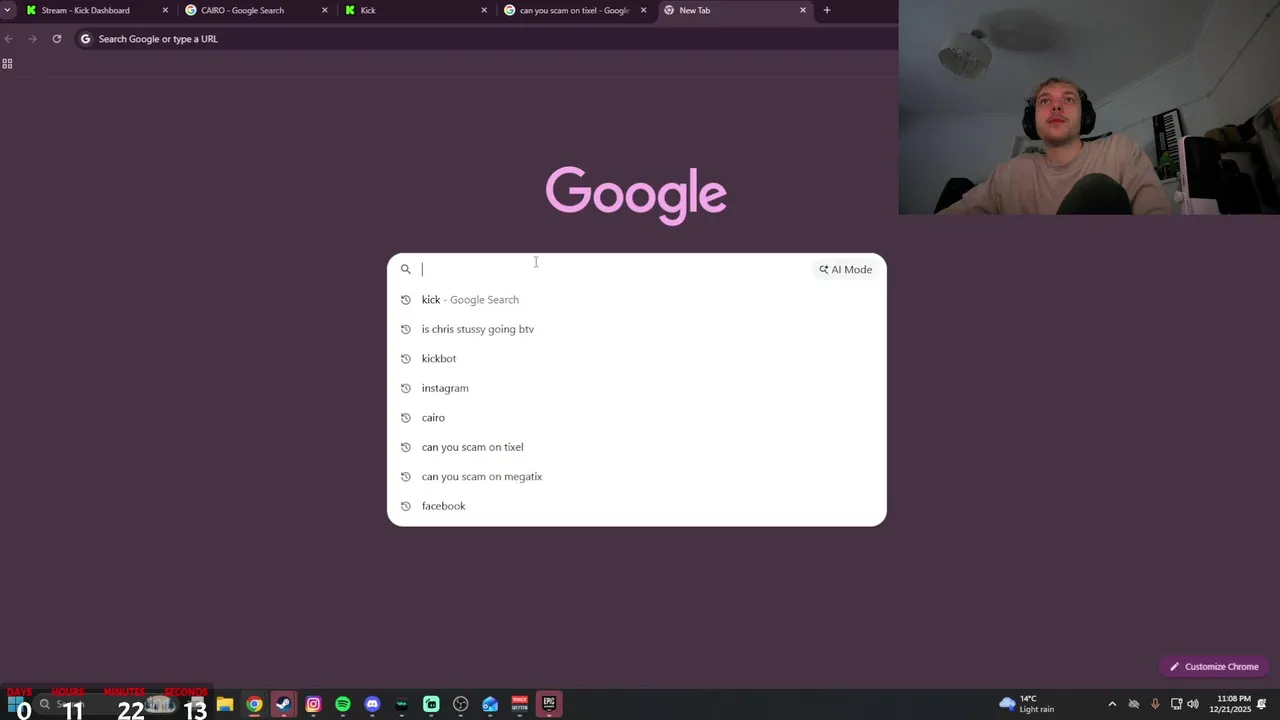Open the tab search chevron
Image resolution: width=1280 pixels, height=720 pixels.
click(7, 10)
